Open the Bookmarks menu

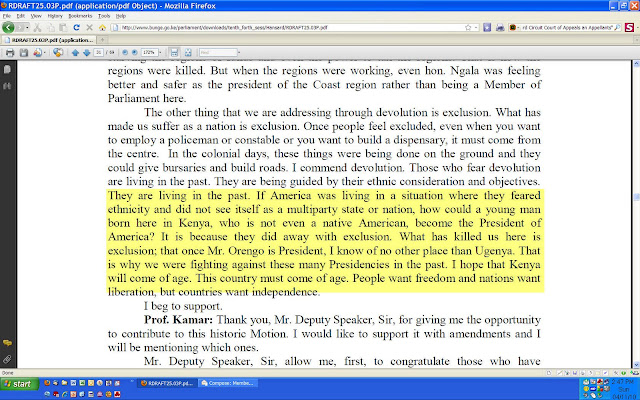(x=80, y=16)
